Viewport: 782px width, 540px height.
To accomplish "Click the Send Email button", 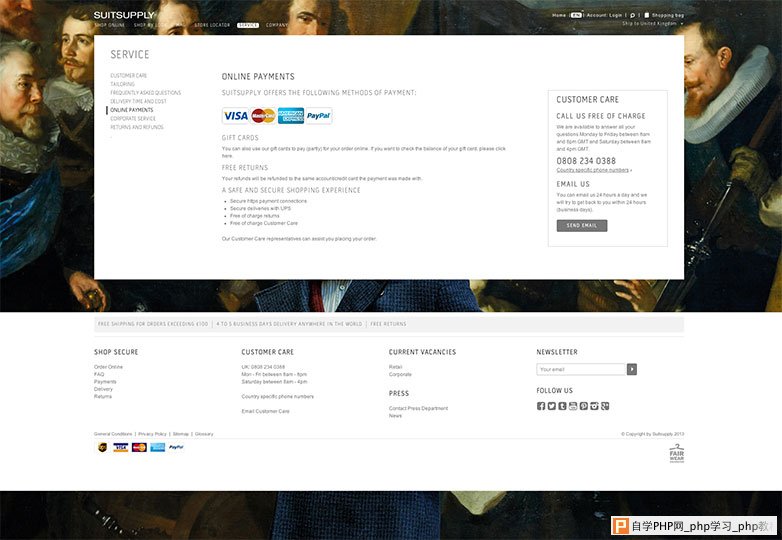I will pyautogui.click(x=582, y=225).
